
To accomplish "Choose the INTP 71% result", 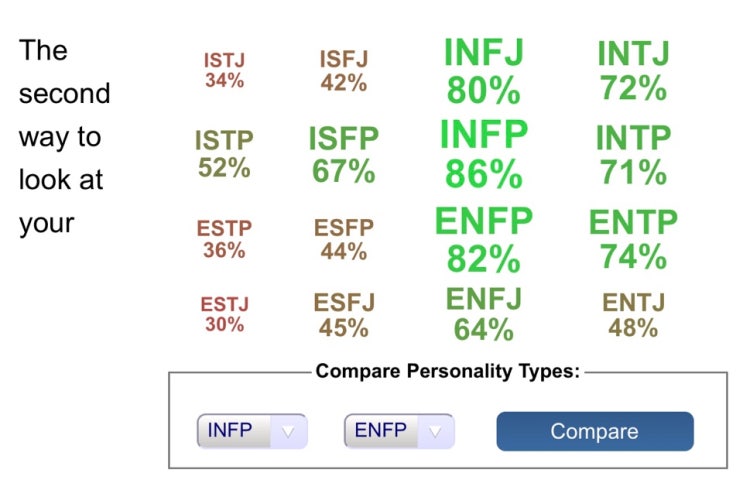I will [x=633, y=154].
